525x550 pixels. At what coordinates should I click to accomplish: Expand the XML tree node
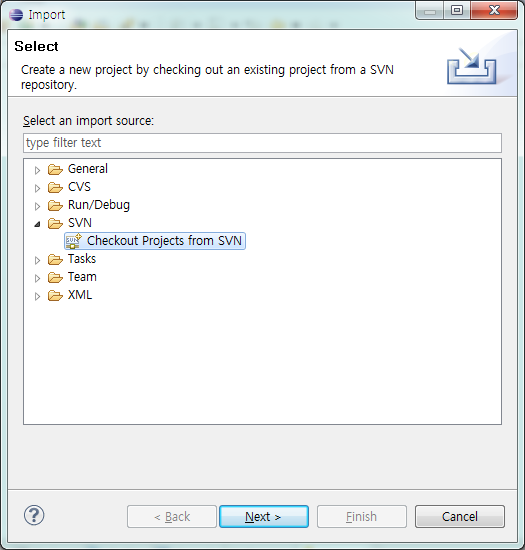(x=37, y=296)
